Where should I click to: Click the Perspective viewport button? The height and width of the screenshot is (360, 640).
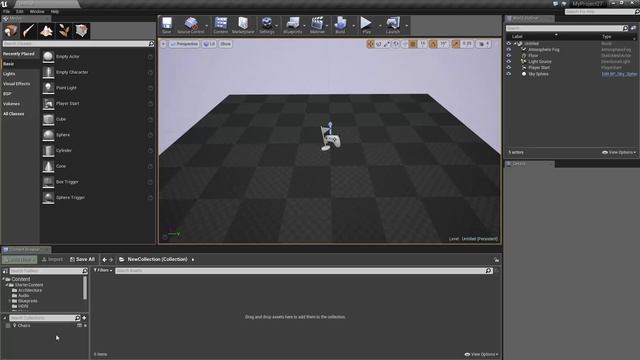click(x=184, y=44)
